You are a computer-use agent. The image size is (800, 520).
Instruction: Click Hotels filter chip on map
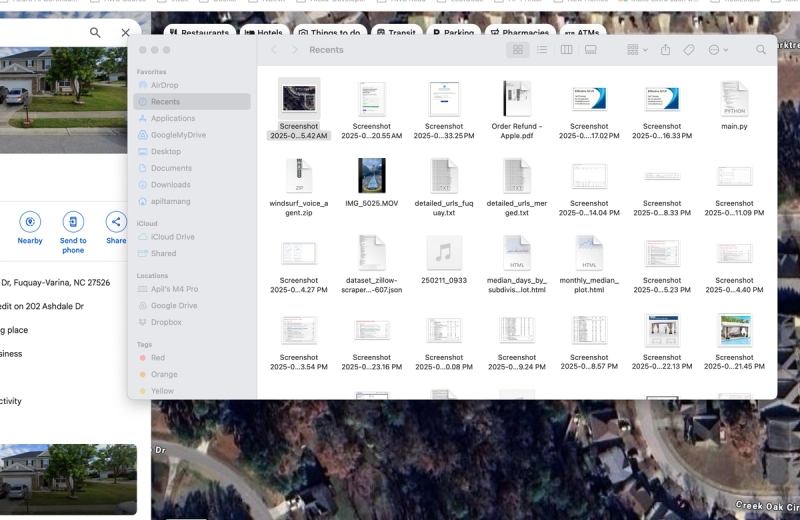point(263,31)
